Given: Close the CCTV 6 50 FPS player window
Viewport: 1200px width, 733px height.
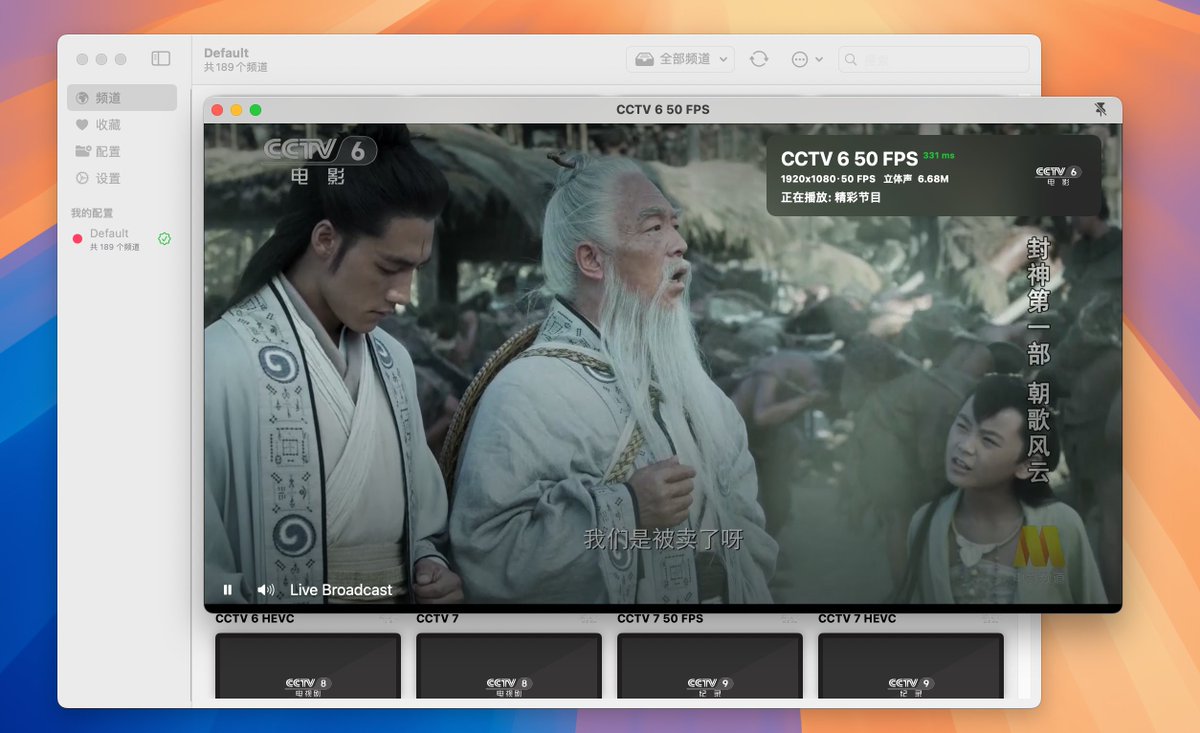Looking at the screenshot, I should (217, 110).
